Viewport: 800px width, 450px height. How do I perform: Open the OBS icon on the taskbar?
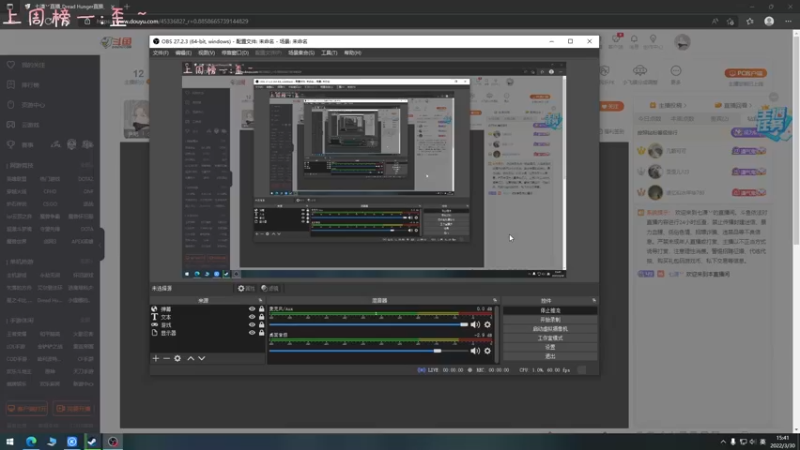tap(113, 442)
